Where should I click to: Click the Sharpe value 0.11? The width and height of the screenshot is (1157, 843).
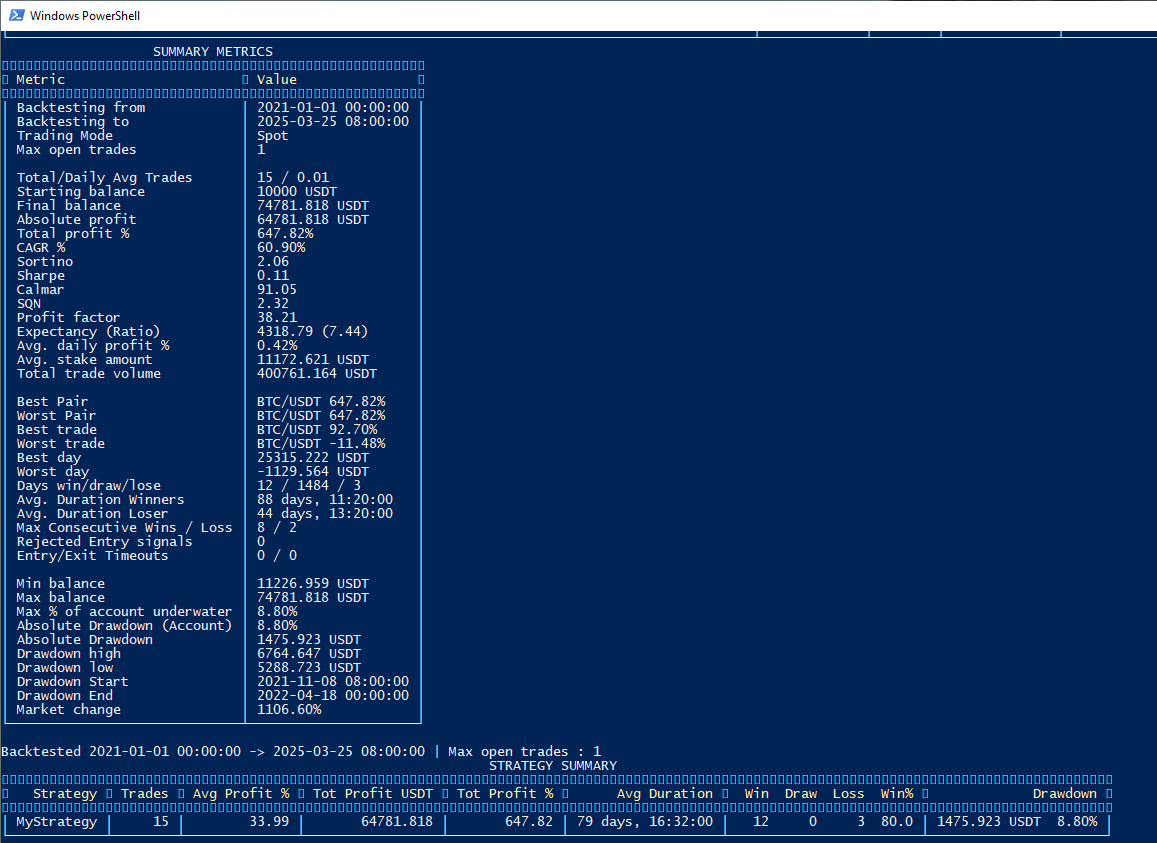(273, 276)
